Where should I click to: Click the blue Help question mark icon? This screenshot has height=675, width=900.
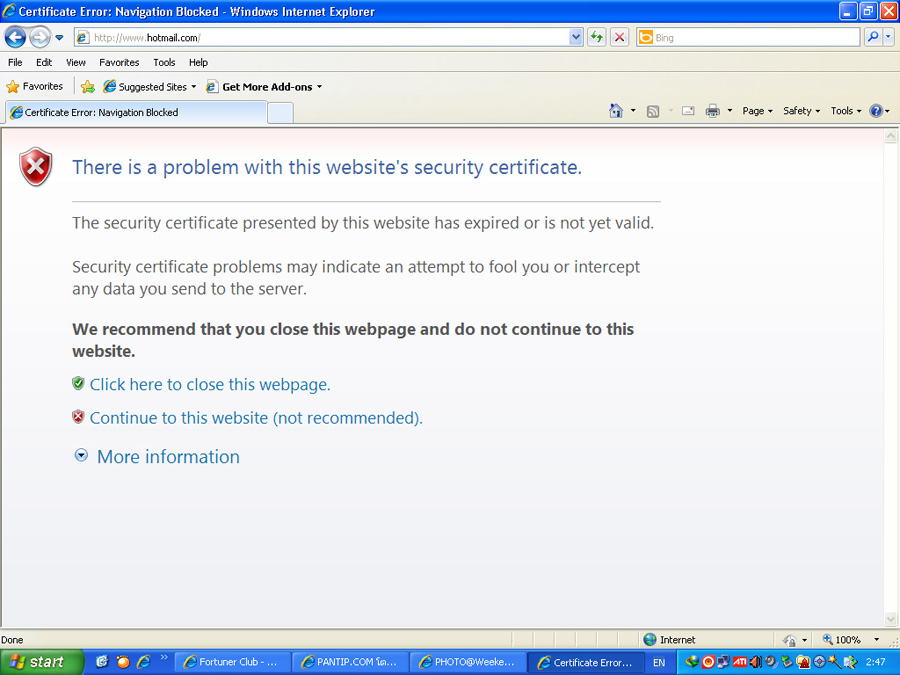(876, 111)
